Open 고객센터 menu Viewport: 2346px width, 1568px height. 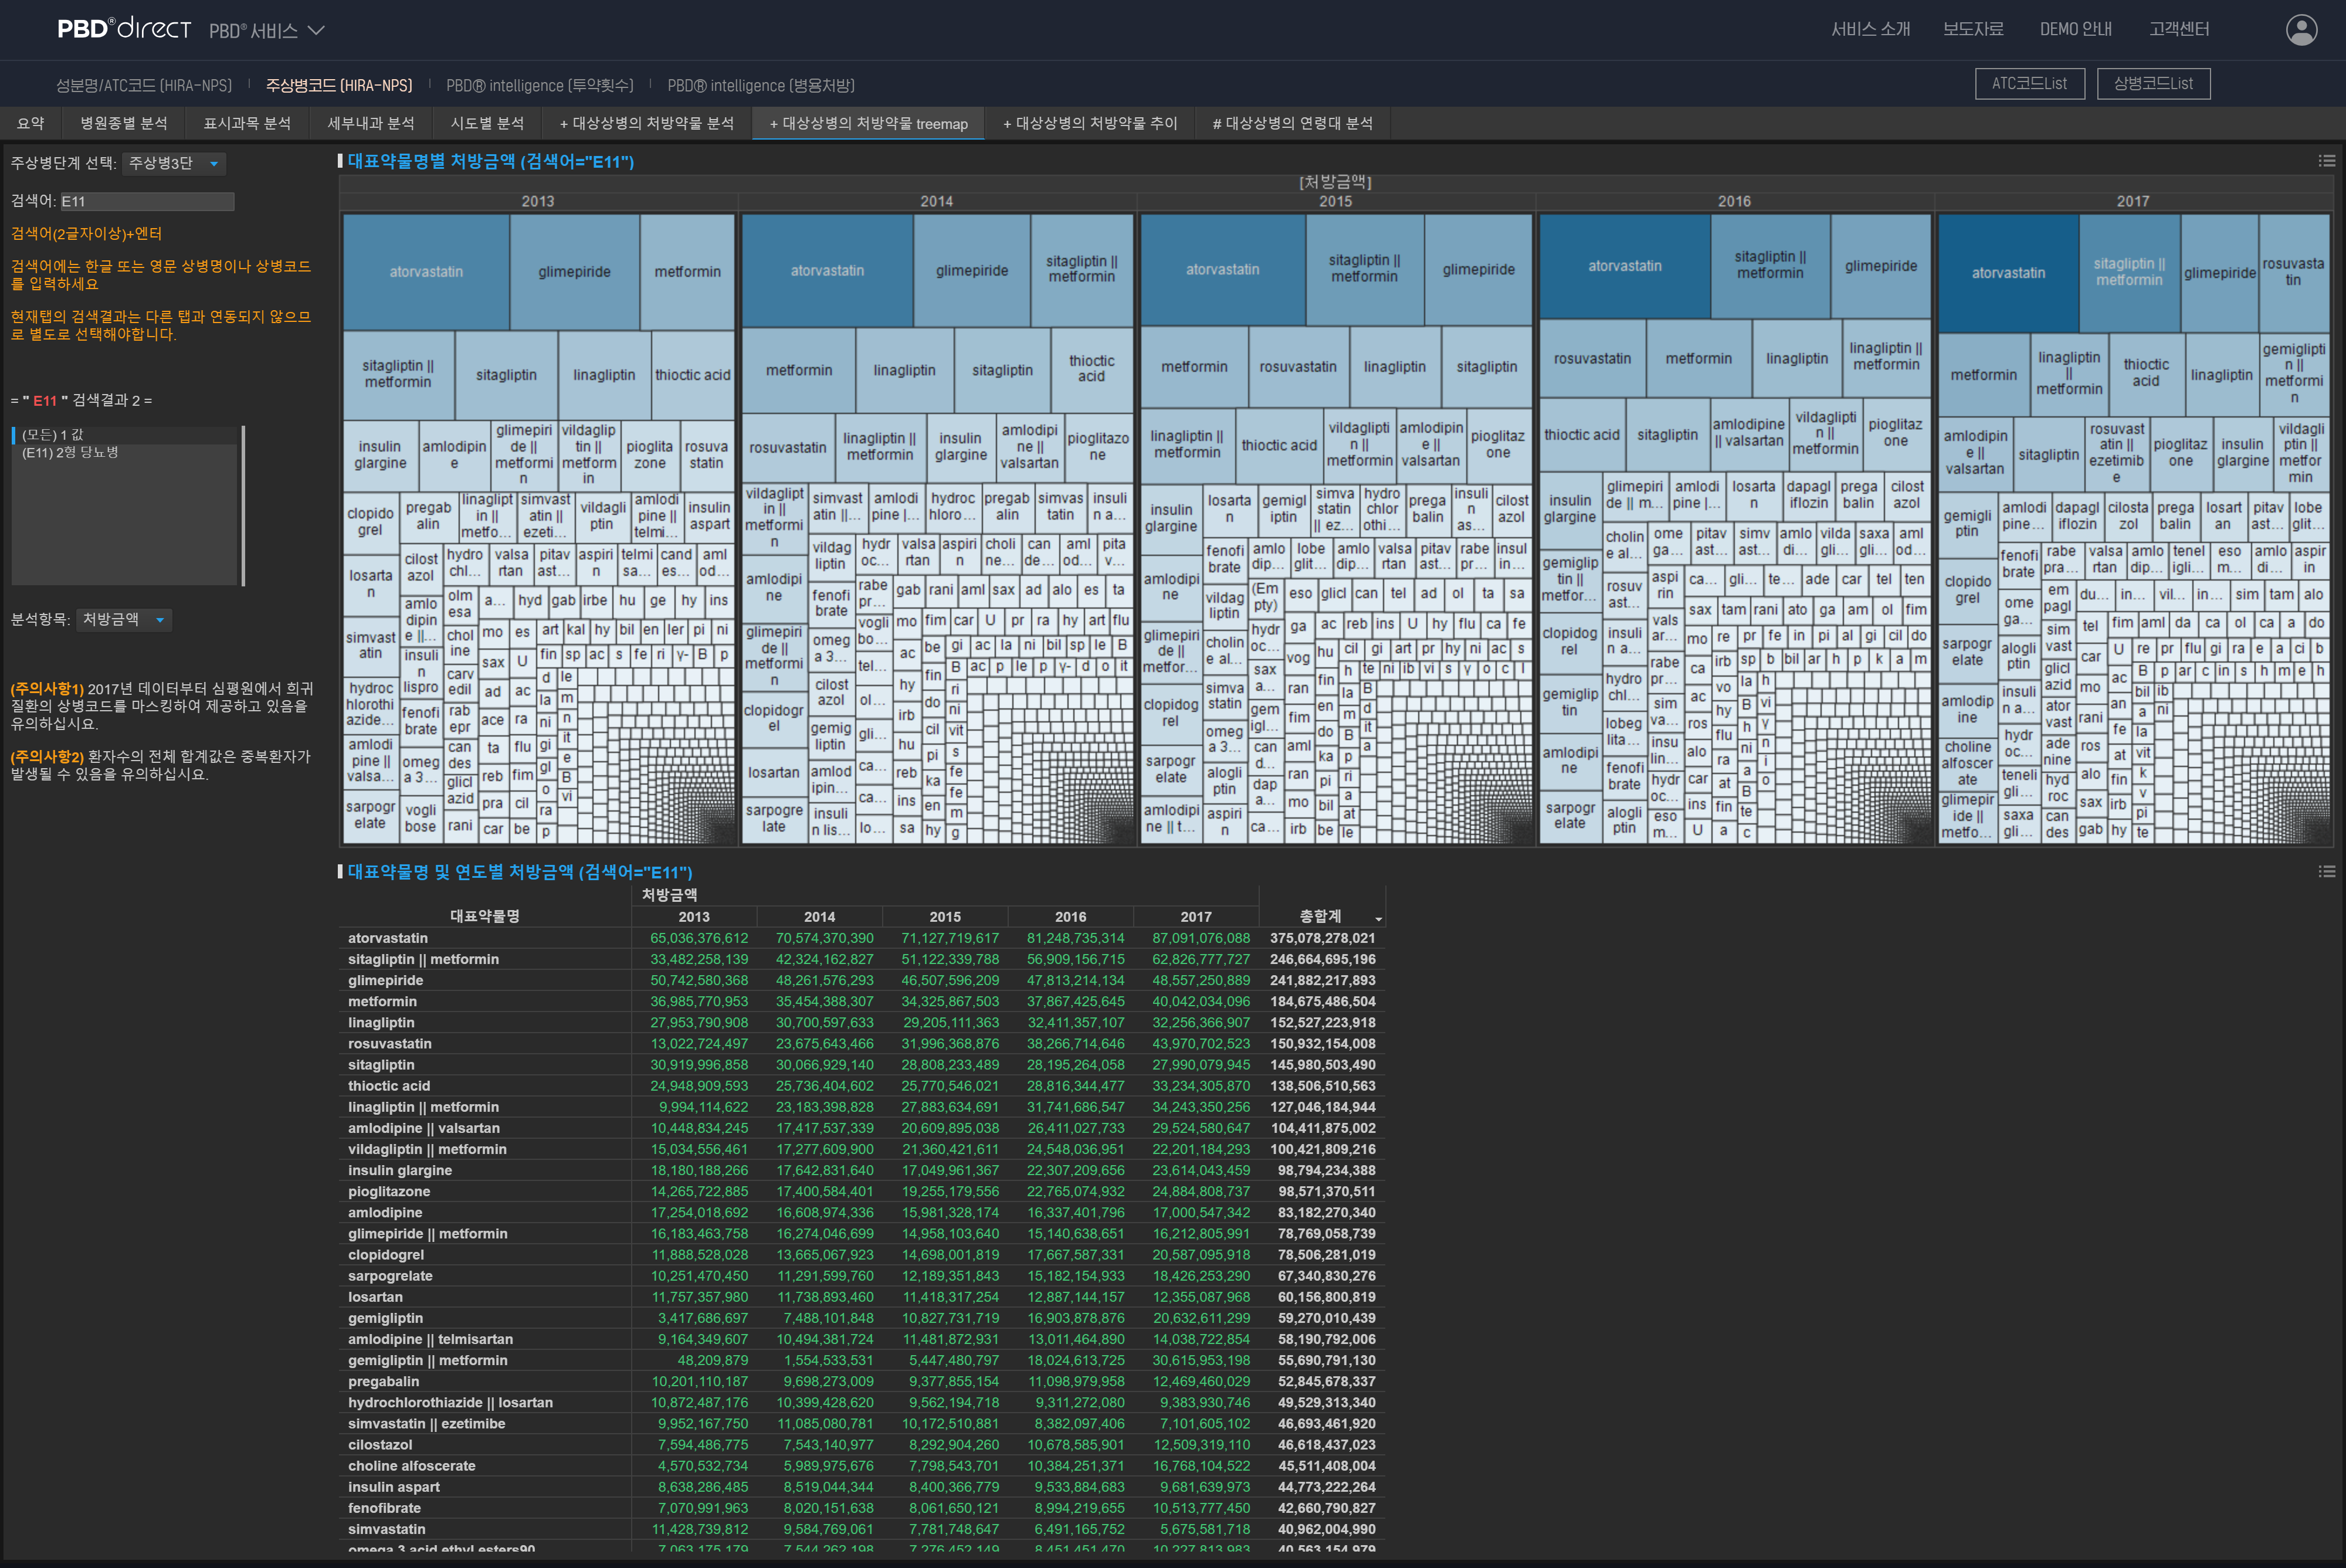pyautogui.click(x=2179, y=30)
